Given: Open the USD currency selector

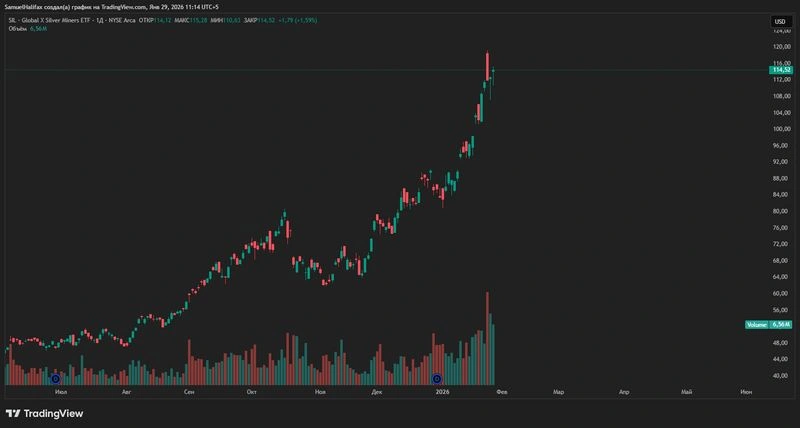Looking at the screenshot, I should tap(780, 21).
